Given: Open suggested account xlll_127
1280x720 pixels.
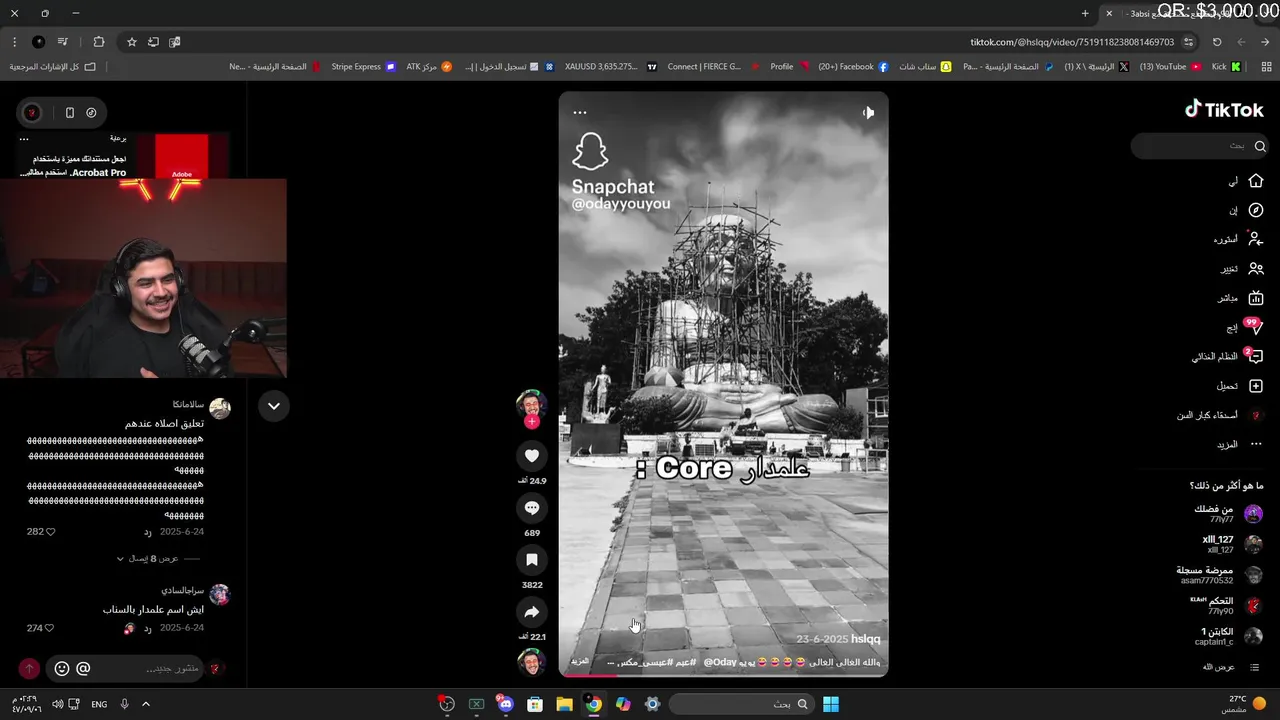Looking at the screenshot, I should coord(1232,544).
